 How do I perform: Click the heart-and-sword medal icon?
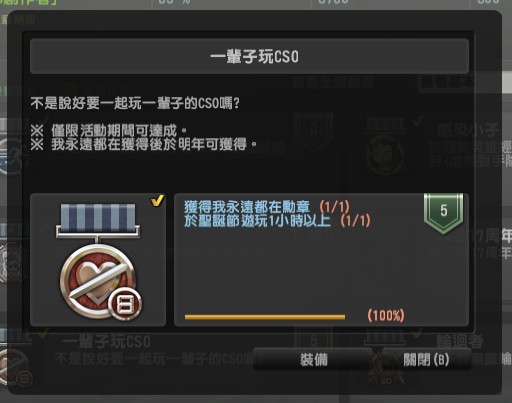coord(98,282)
